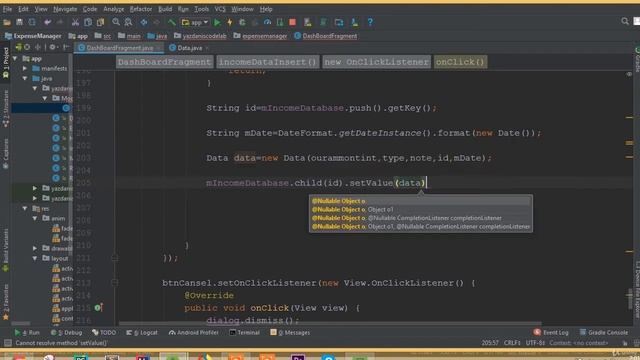This screenshot has width=640, height=360.
Task: Open the File menu
Action: 7,9
